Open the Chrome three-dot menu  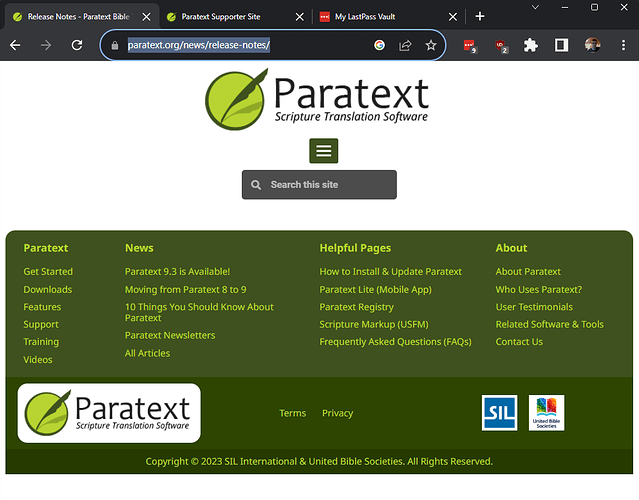(x=623, y=45)
